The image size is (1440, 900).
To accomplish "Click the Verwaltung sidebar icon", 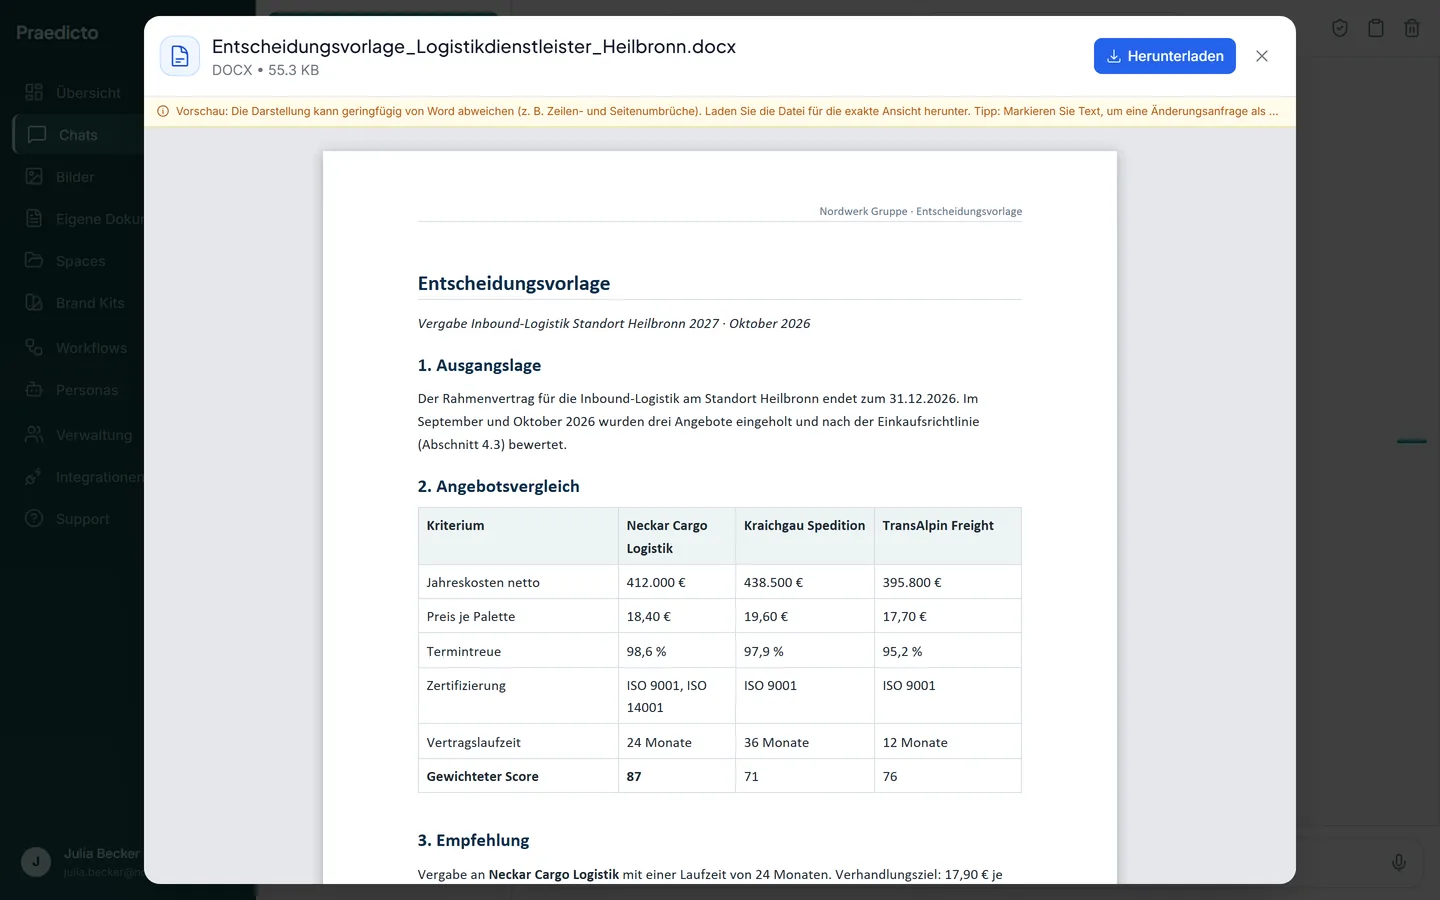I will coord(34,434).
